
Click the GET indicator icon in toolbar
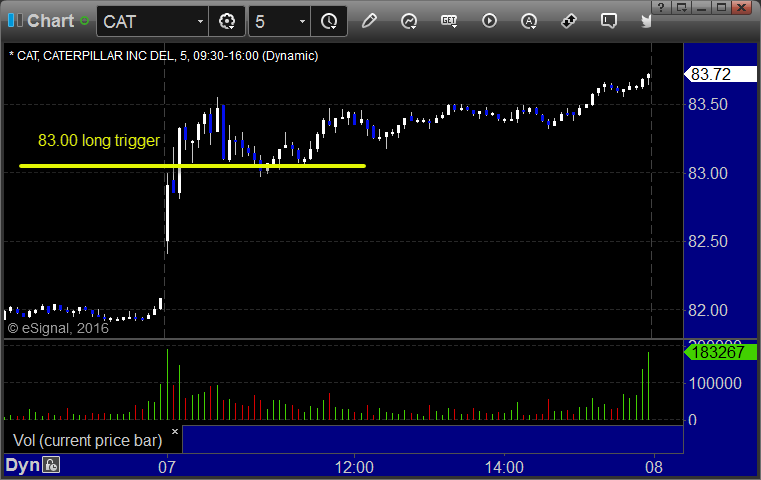pos(449,21)
